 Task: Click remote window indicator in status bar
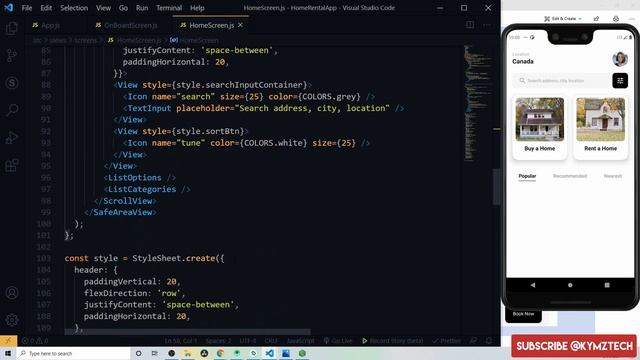point(8,340)
